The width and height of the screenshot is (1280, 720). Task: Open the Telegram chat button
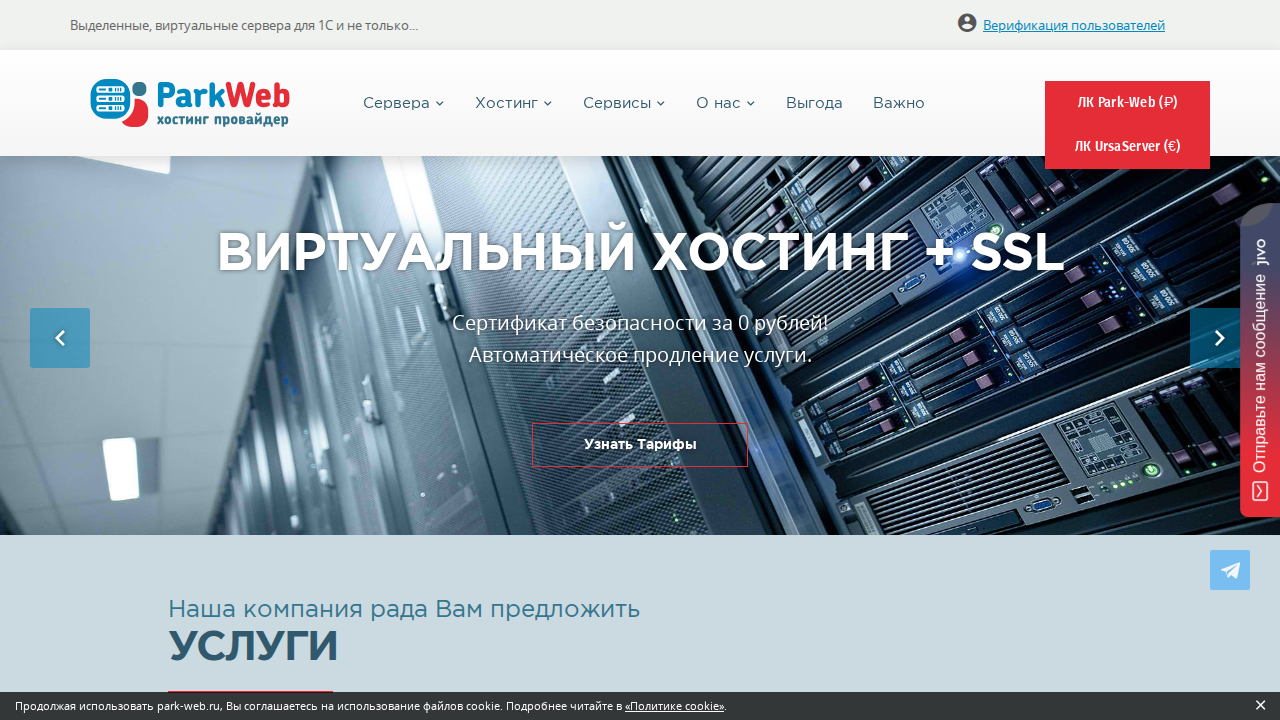(x=1230, y=570)
